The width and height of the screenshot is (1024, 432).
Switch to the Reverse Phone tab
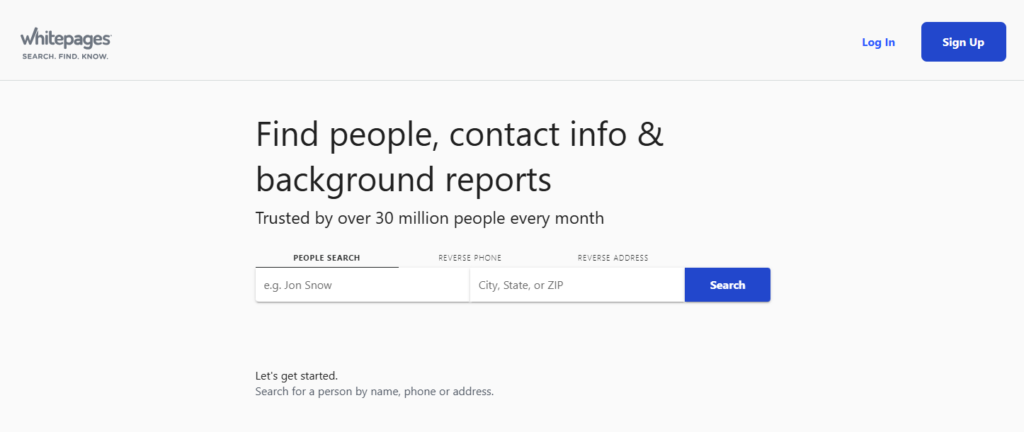tap(470, 258)
